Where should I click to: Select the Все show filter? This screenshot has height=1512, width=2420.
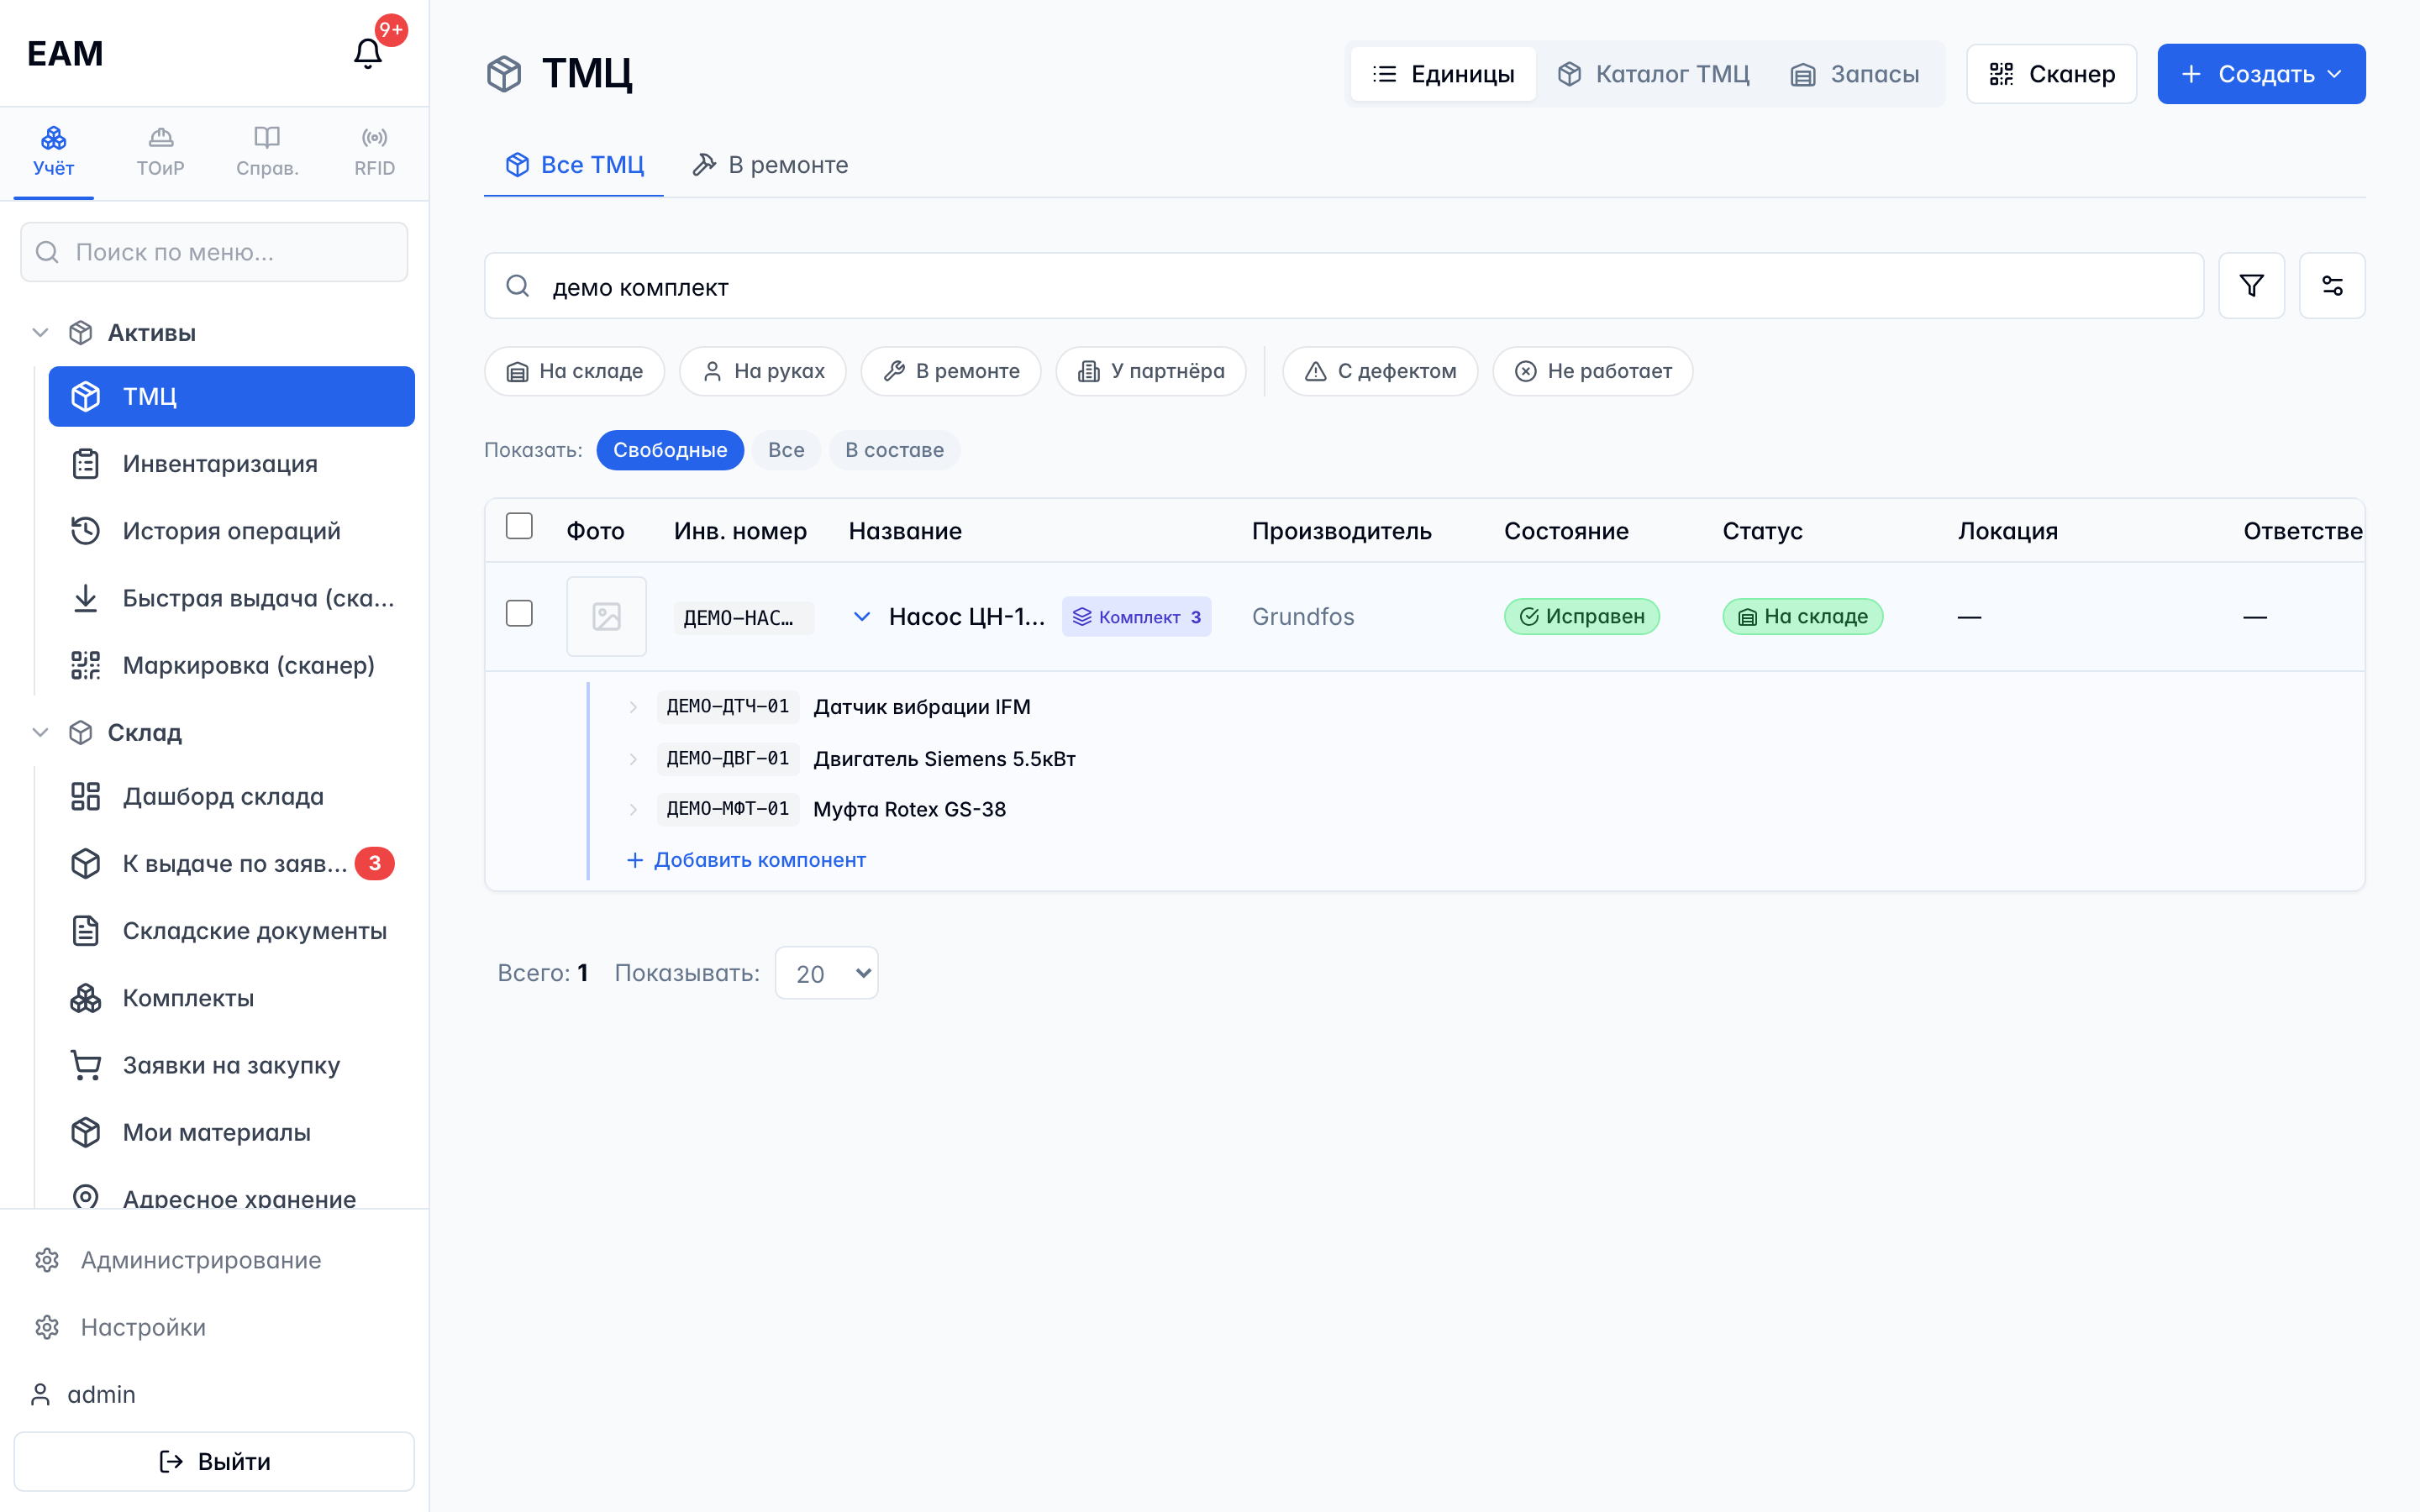(786, 450)
